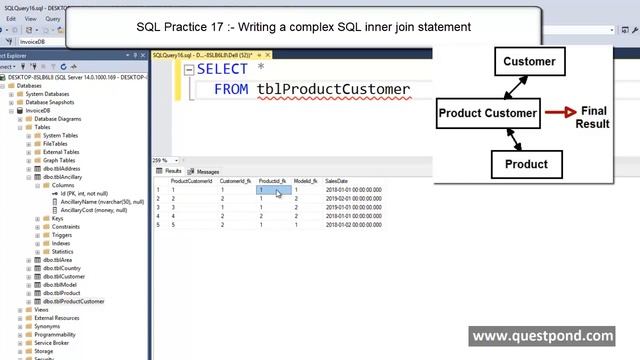Screen dimensions: 640x360
Task: Open the InvoiceDB database combo box
Action: point(41,42)
